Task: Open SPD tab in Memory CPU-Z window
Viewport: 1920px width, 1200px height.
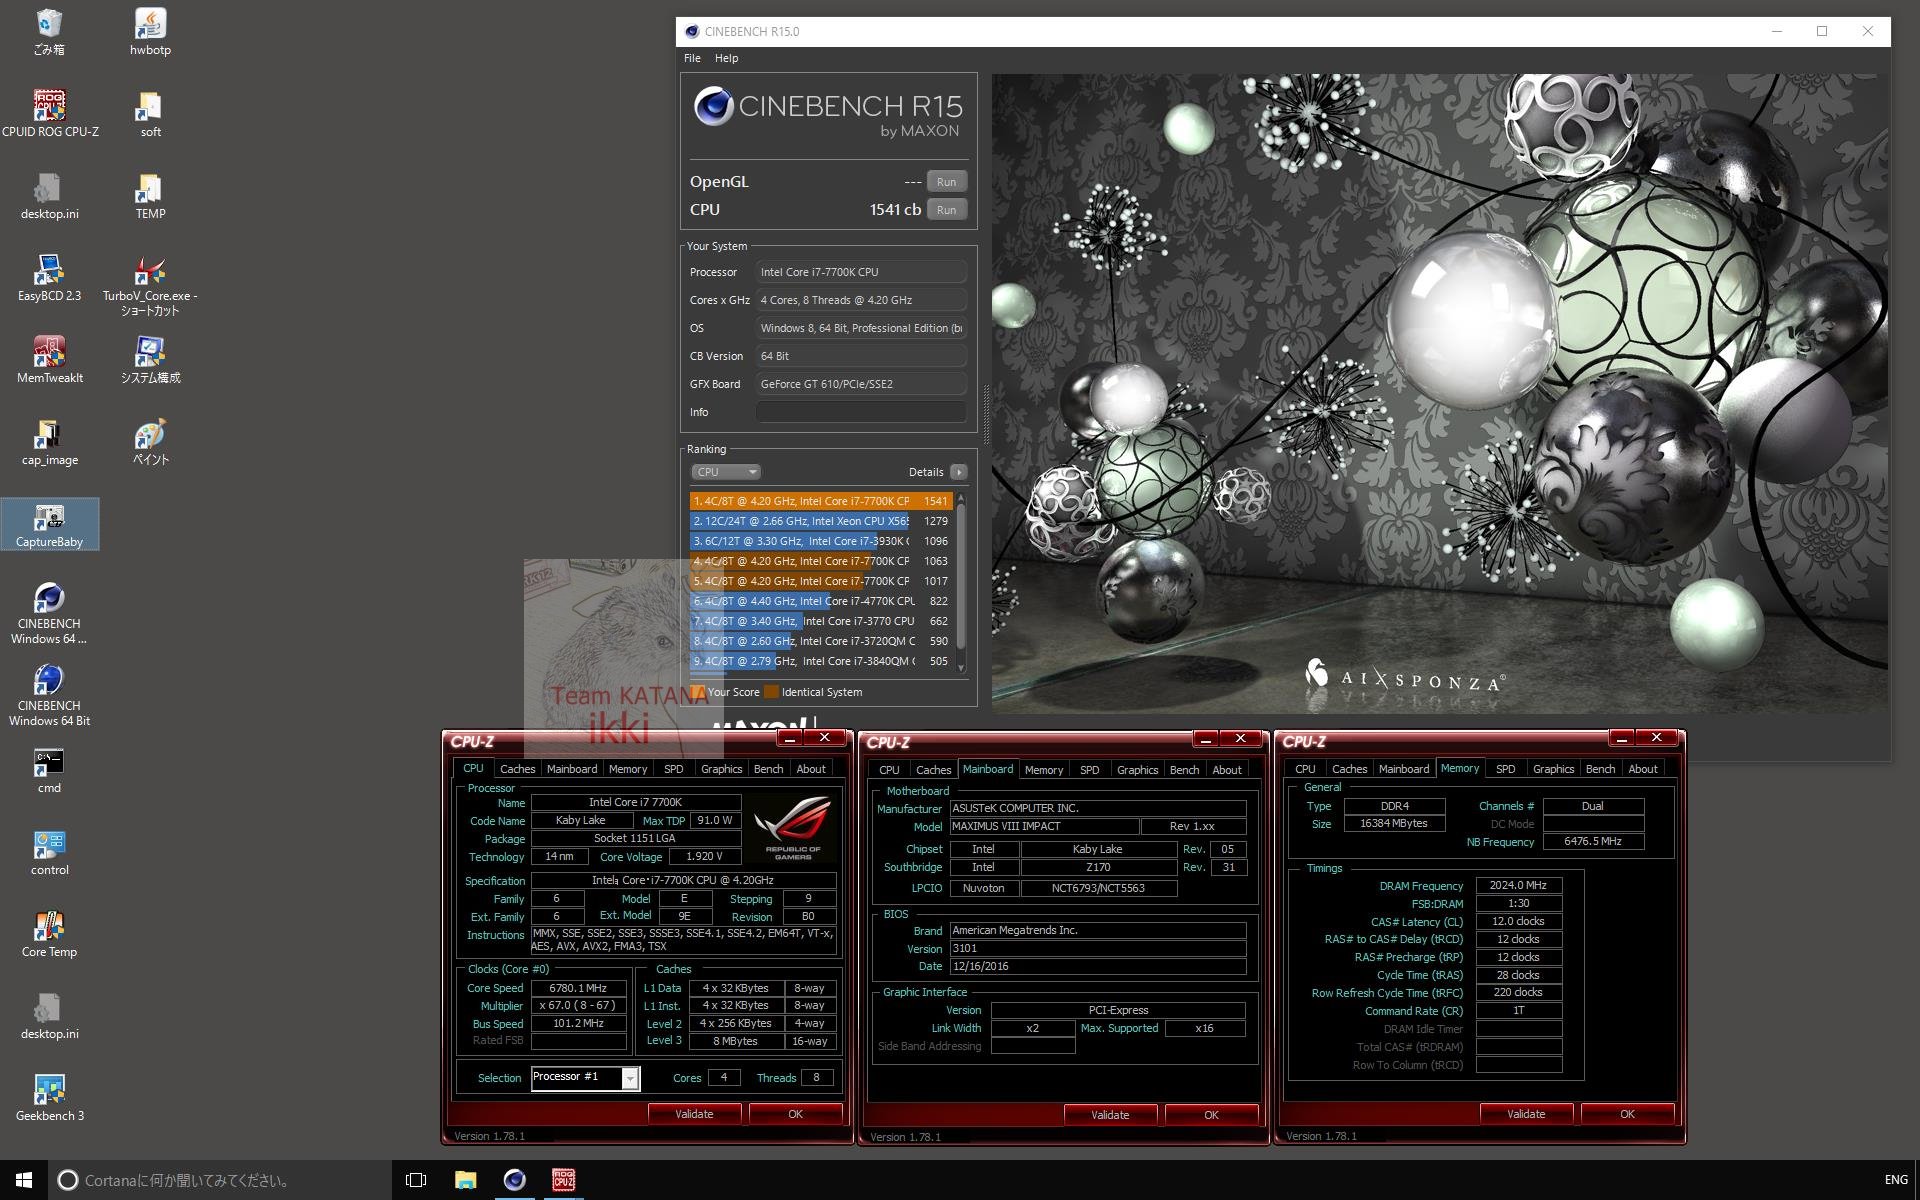Action: point(1505,769)
